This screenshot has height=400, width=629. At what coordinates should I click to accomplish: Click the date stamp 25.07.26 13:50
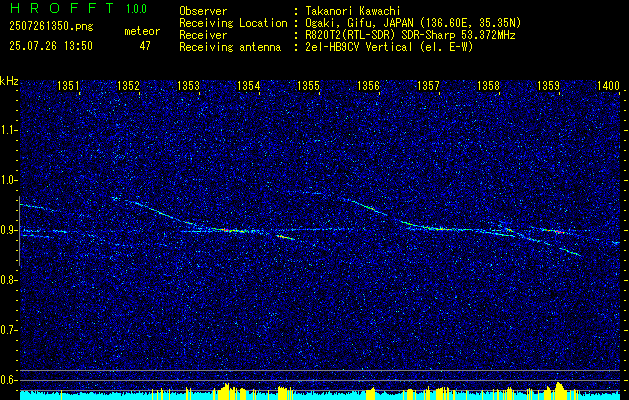pyautogui.click(x=51, y=46)
